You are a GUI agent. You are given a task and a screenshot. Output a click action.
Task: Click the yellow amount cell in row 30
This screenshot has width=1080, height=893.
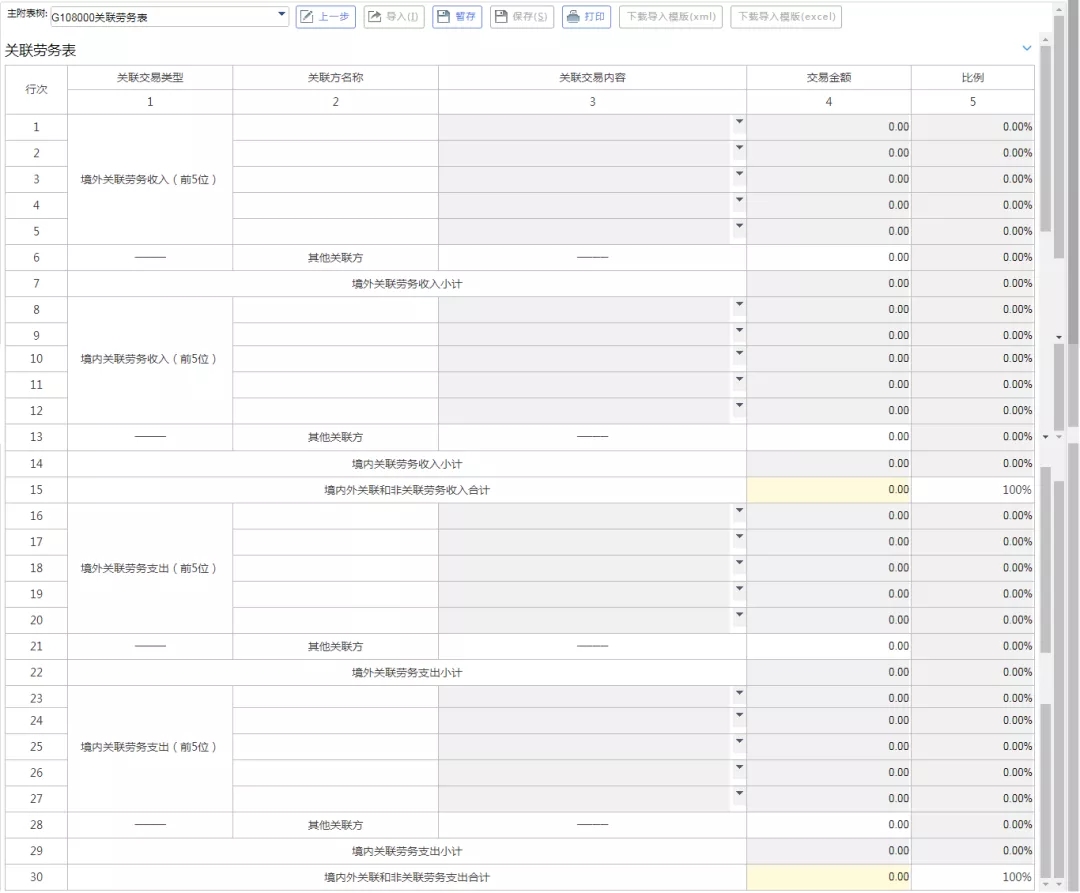coord(828,877)
